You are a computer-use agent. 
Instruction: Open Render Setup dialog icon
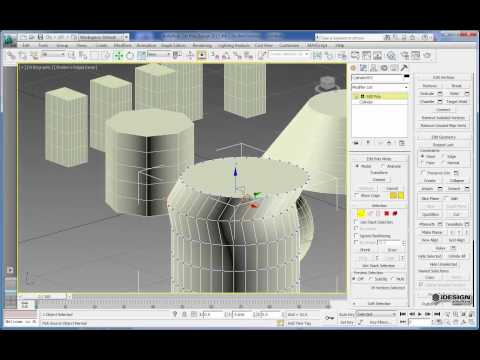click(x=405, y=55)
